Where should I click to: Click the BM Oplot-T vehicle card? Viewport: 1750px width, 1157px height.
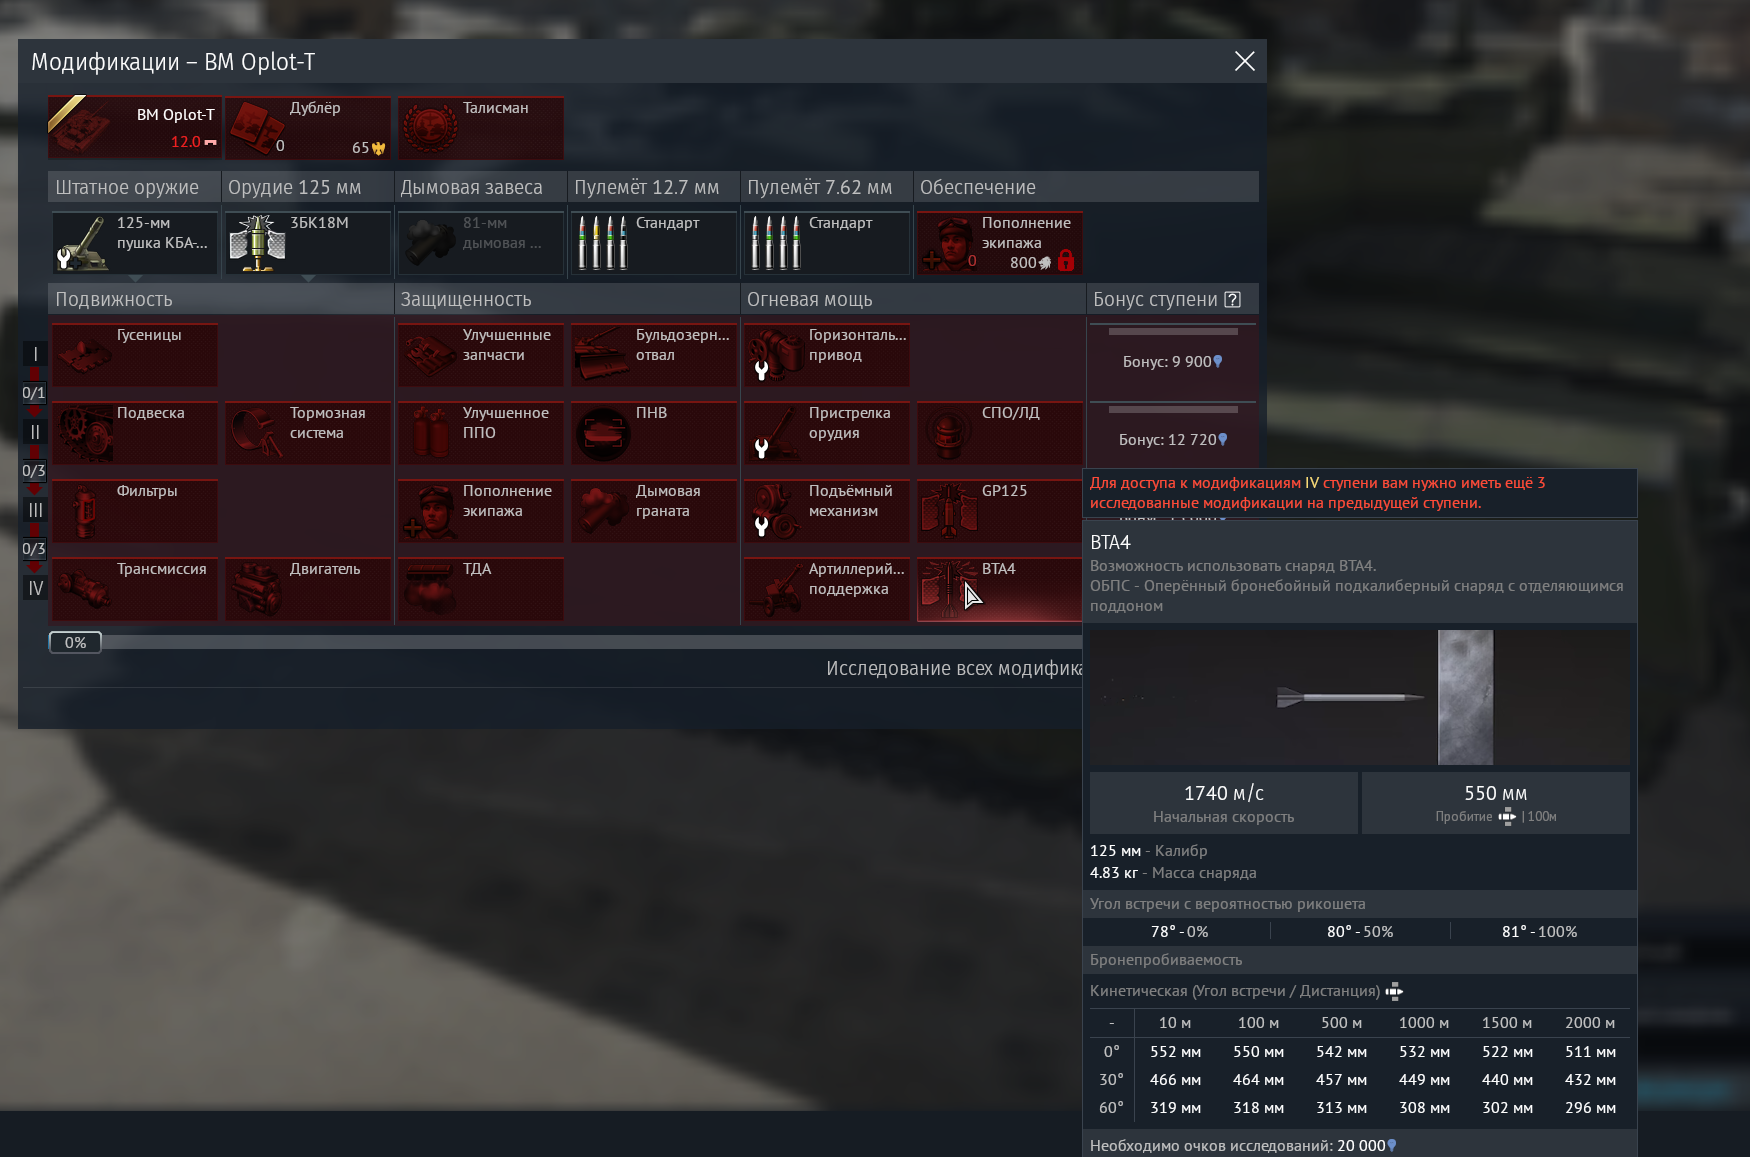(134, 127)
